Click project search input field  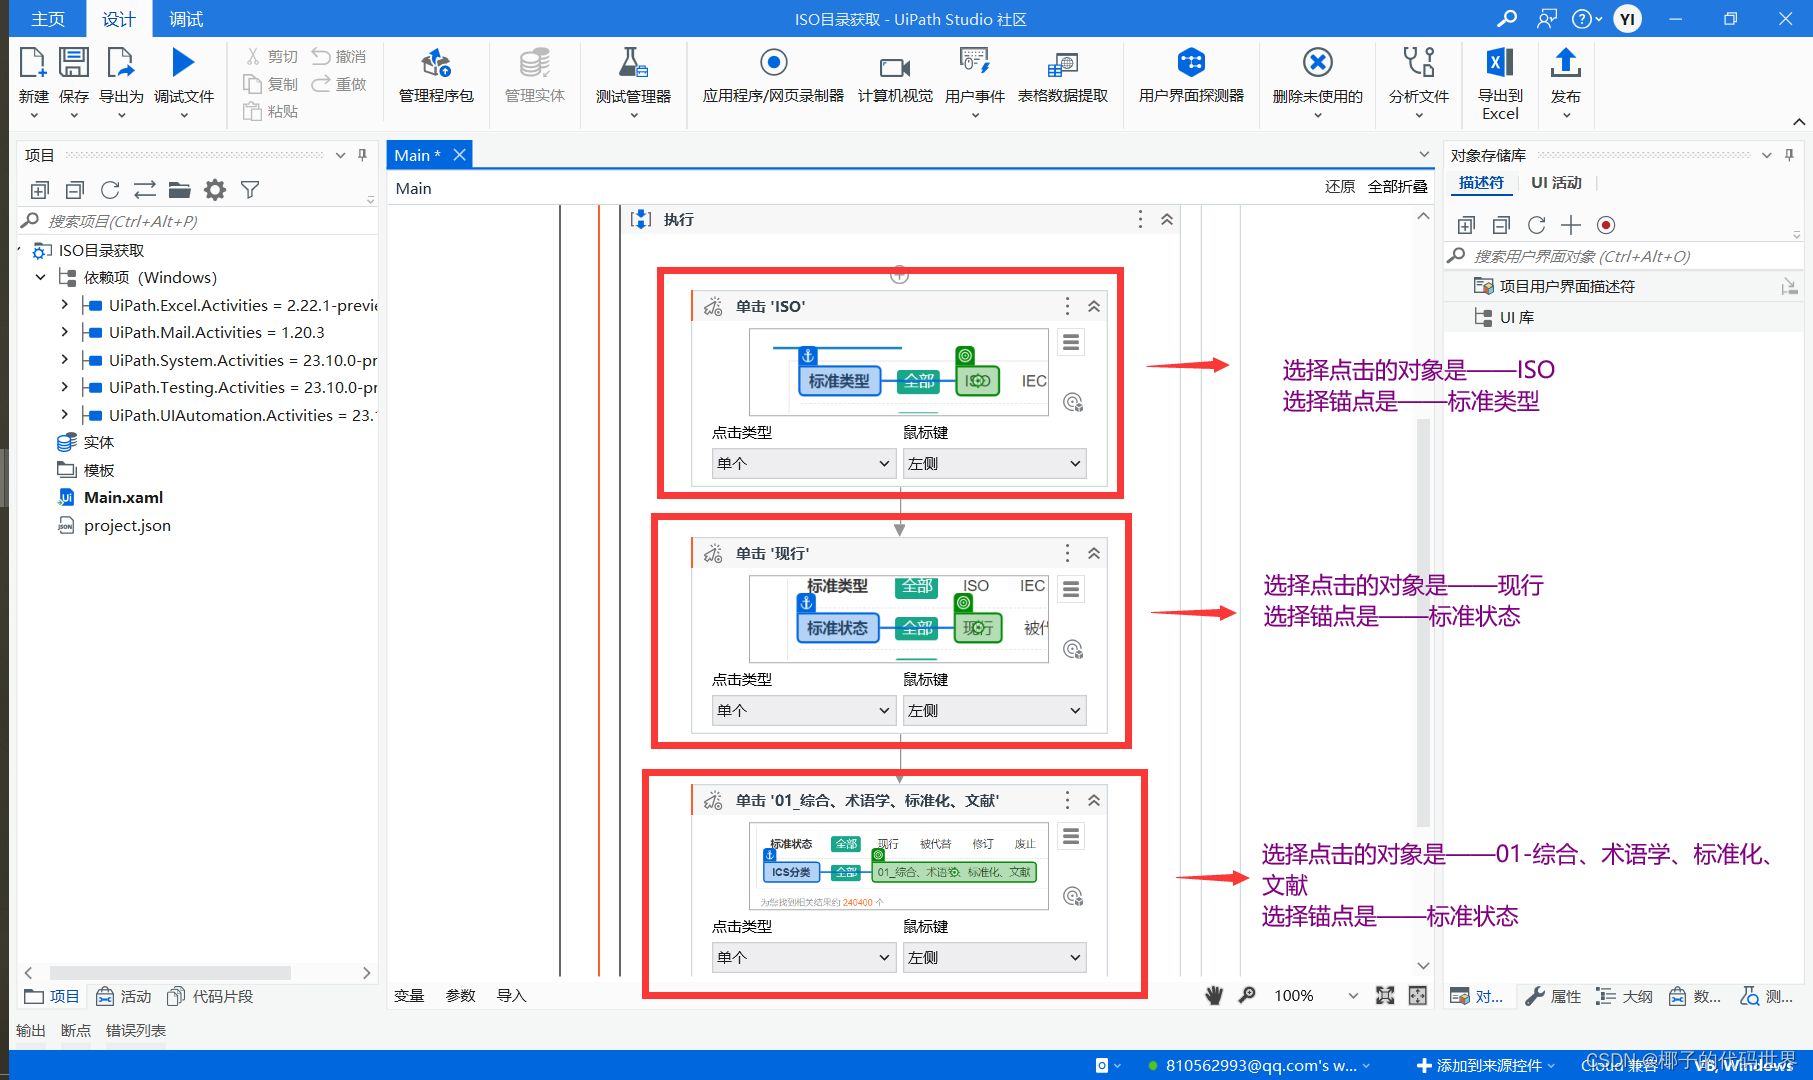pos(198,221)
